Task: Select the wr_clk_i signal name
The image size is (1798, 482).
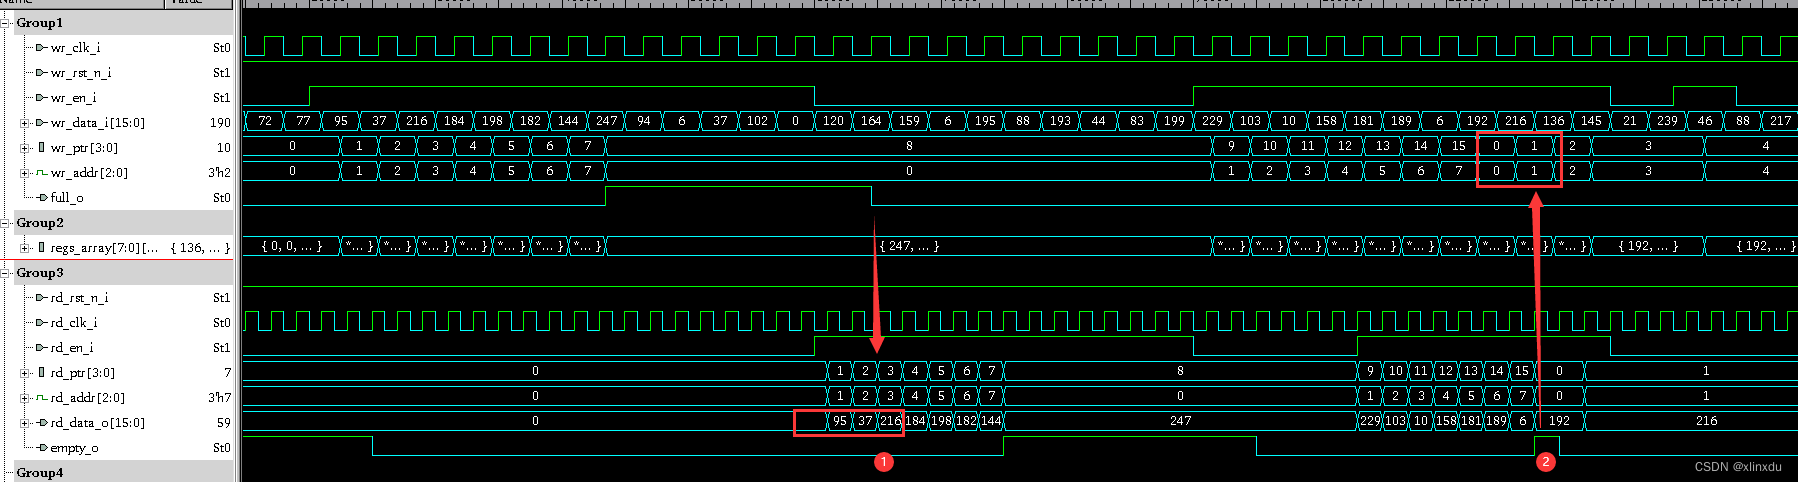Action: (75, 47)
